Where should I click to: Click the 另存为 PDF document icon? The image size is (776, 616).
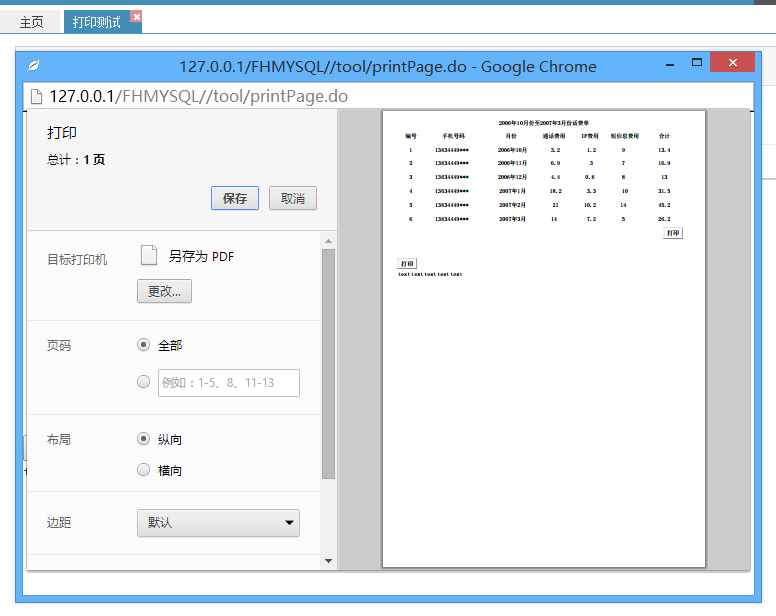point(148,255)
